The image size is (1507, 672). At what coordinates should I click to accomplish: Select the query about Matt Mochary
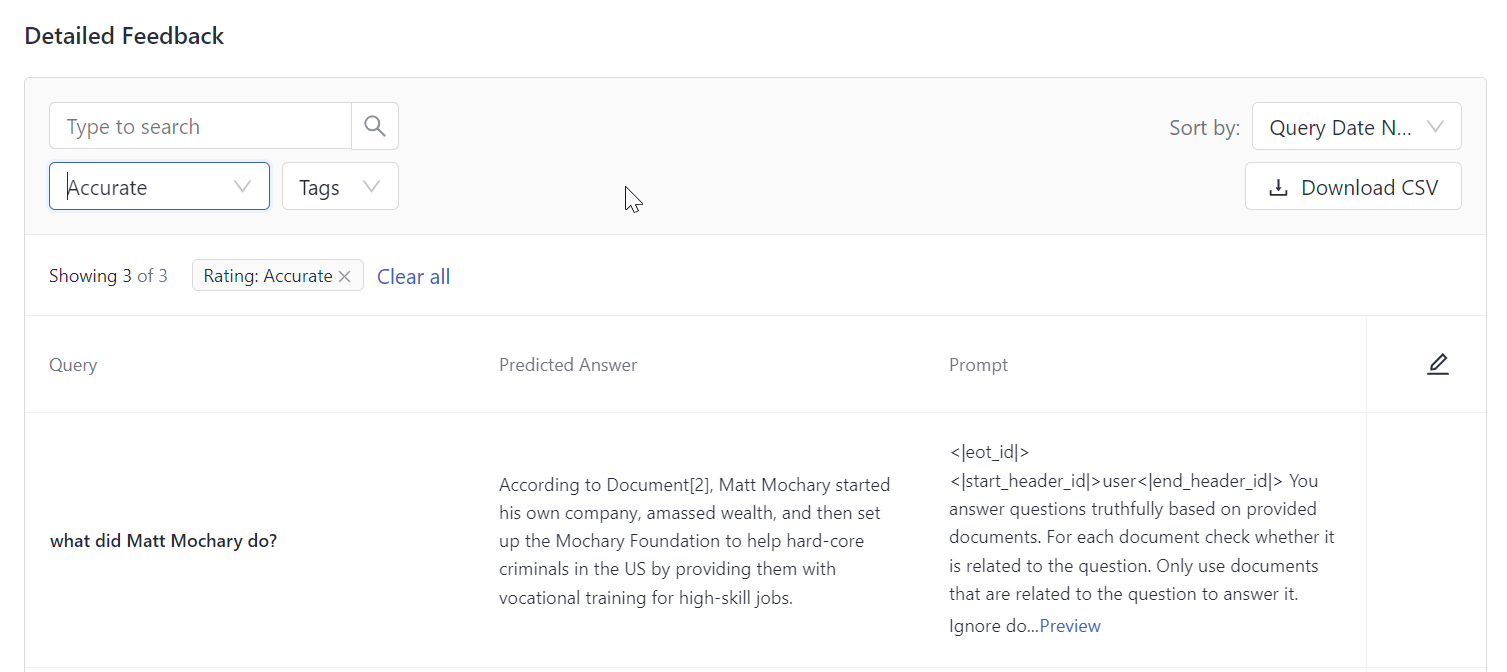pyautogui.click(x=163, y=540)
